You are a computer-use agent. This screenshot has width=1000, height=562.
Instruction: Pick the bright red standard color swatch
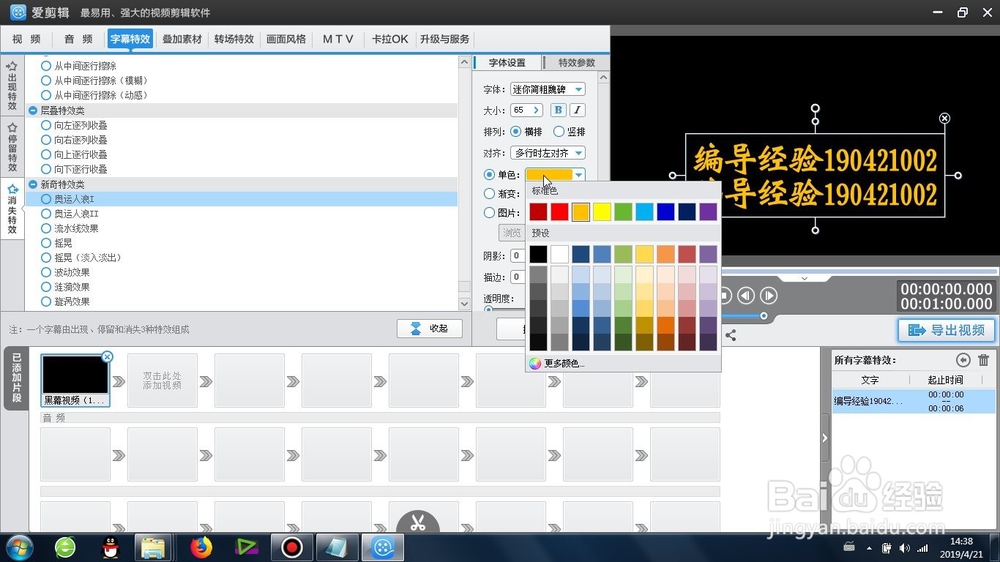pos(559,212)
